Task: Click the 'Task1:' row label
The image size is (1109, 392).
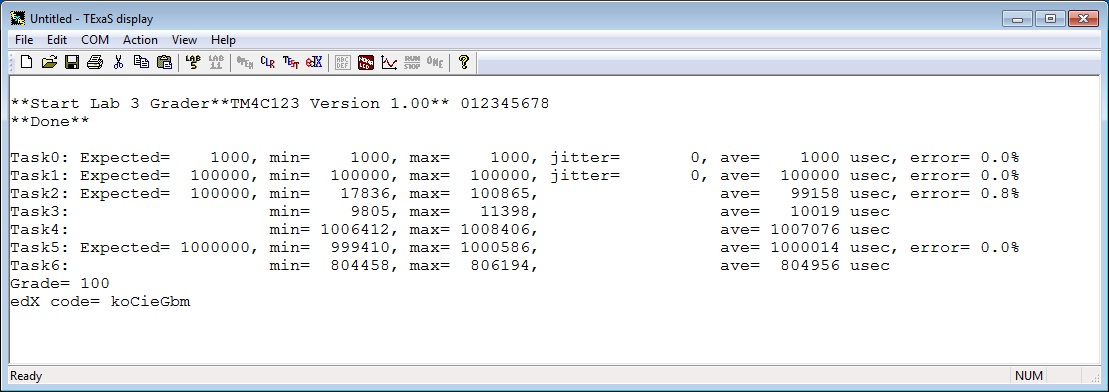Action: pyautogui.click(x=40, y=175)
